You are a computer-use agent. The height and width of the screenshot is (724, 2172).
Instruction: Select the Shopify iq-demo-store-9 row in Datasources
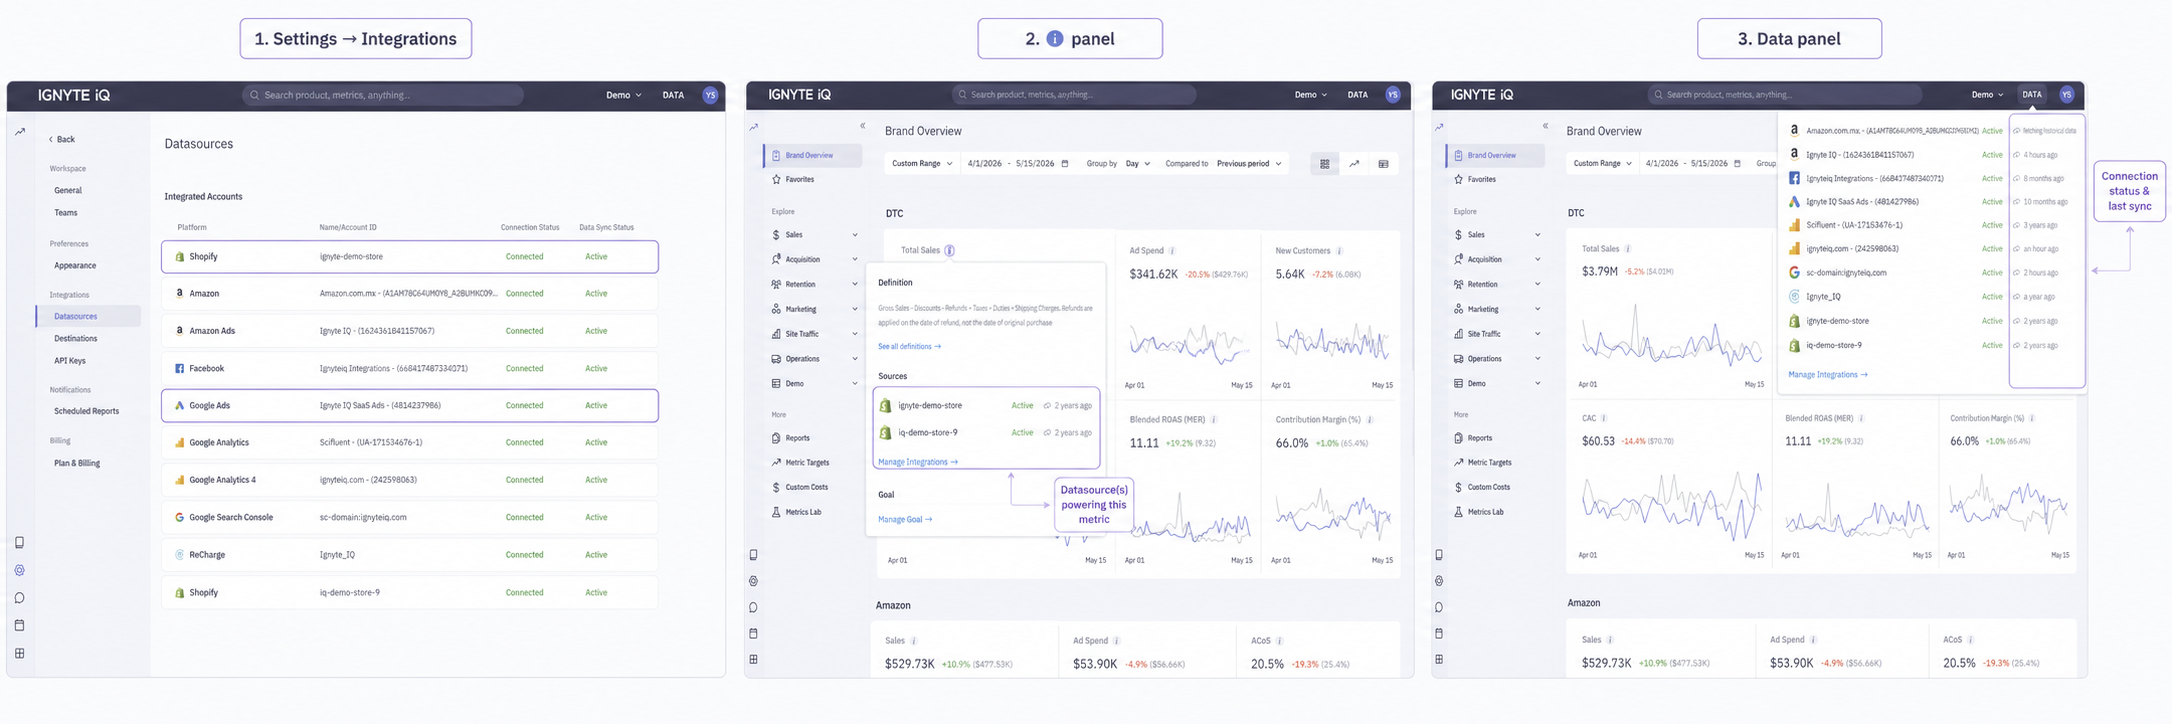410,592
